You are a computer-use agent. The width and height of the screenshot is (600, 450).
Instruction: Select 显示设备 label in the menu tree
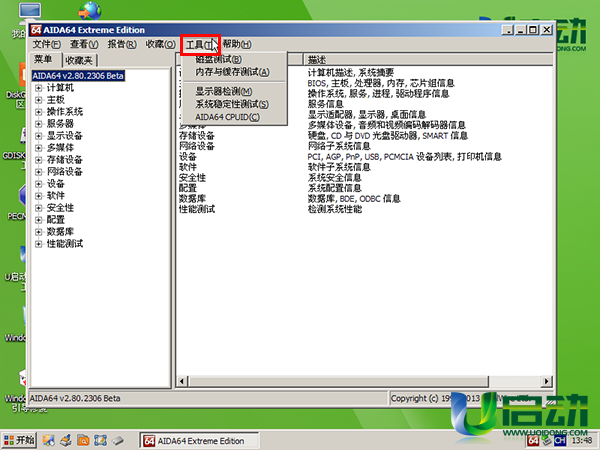65,136
